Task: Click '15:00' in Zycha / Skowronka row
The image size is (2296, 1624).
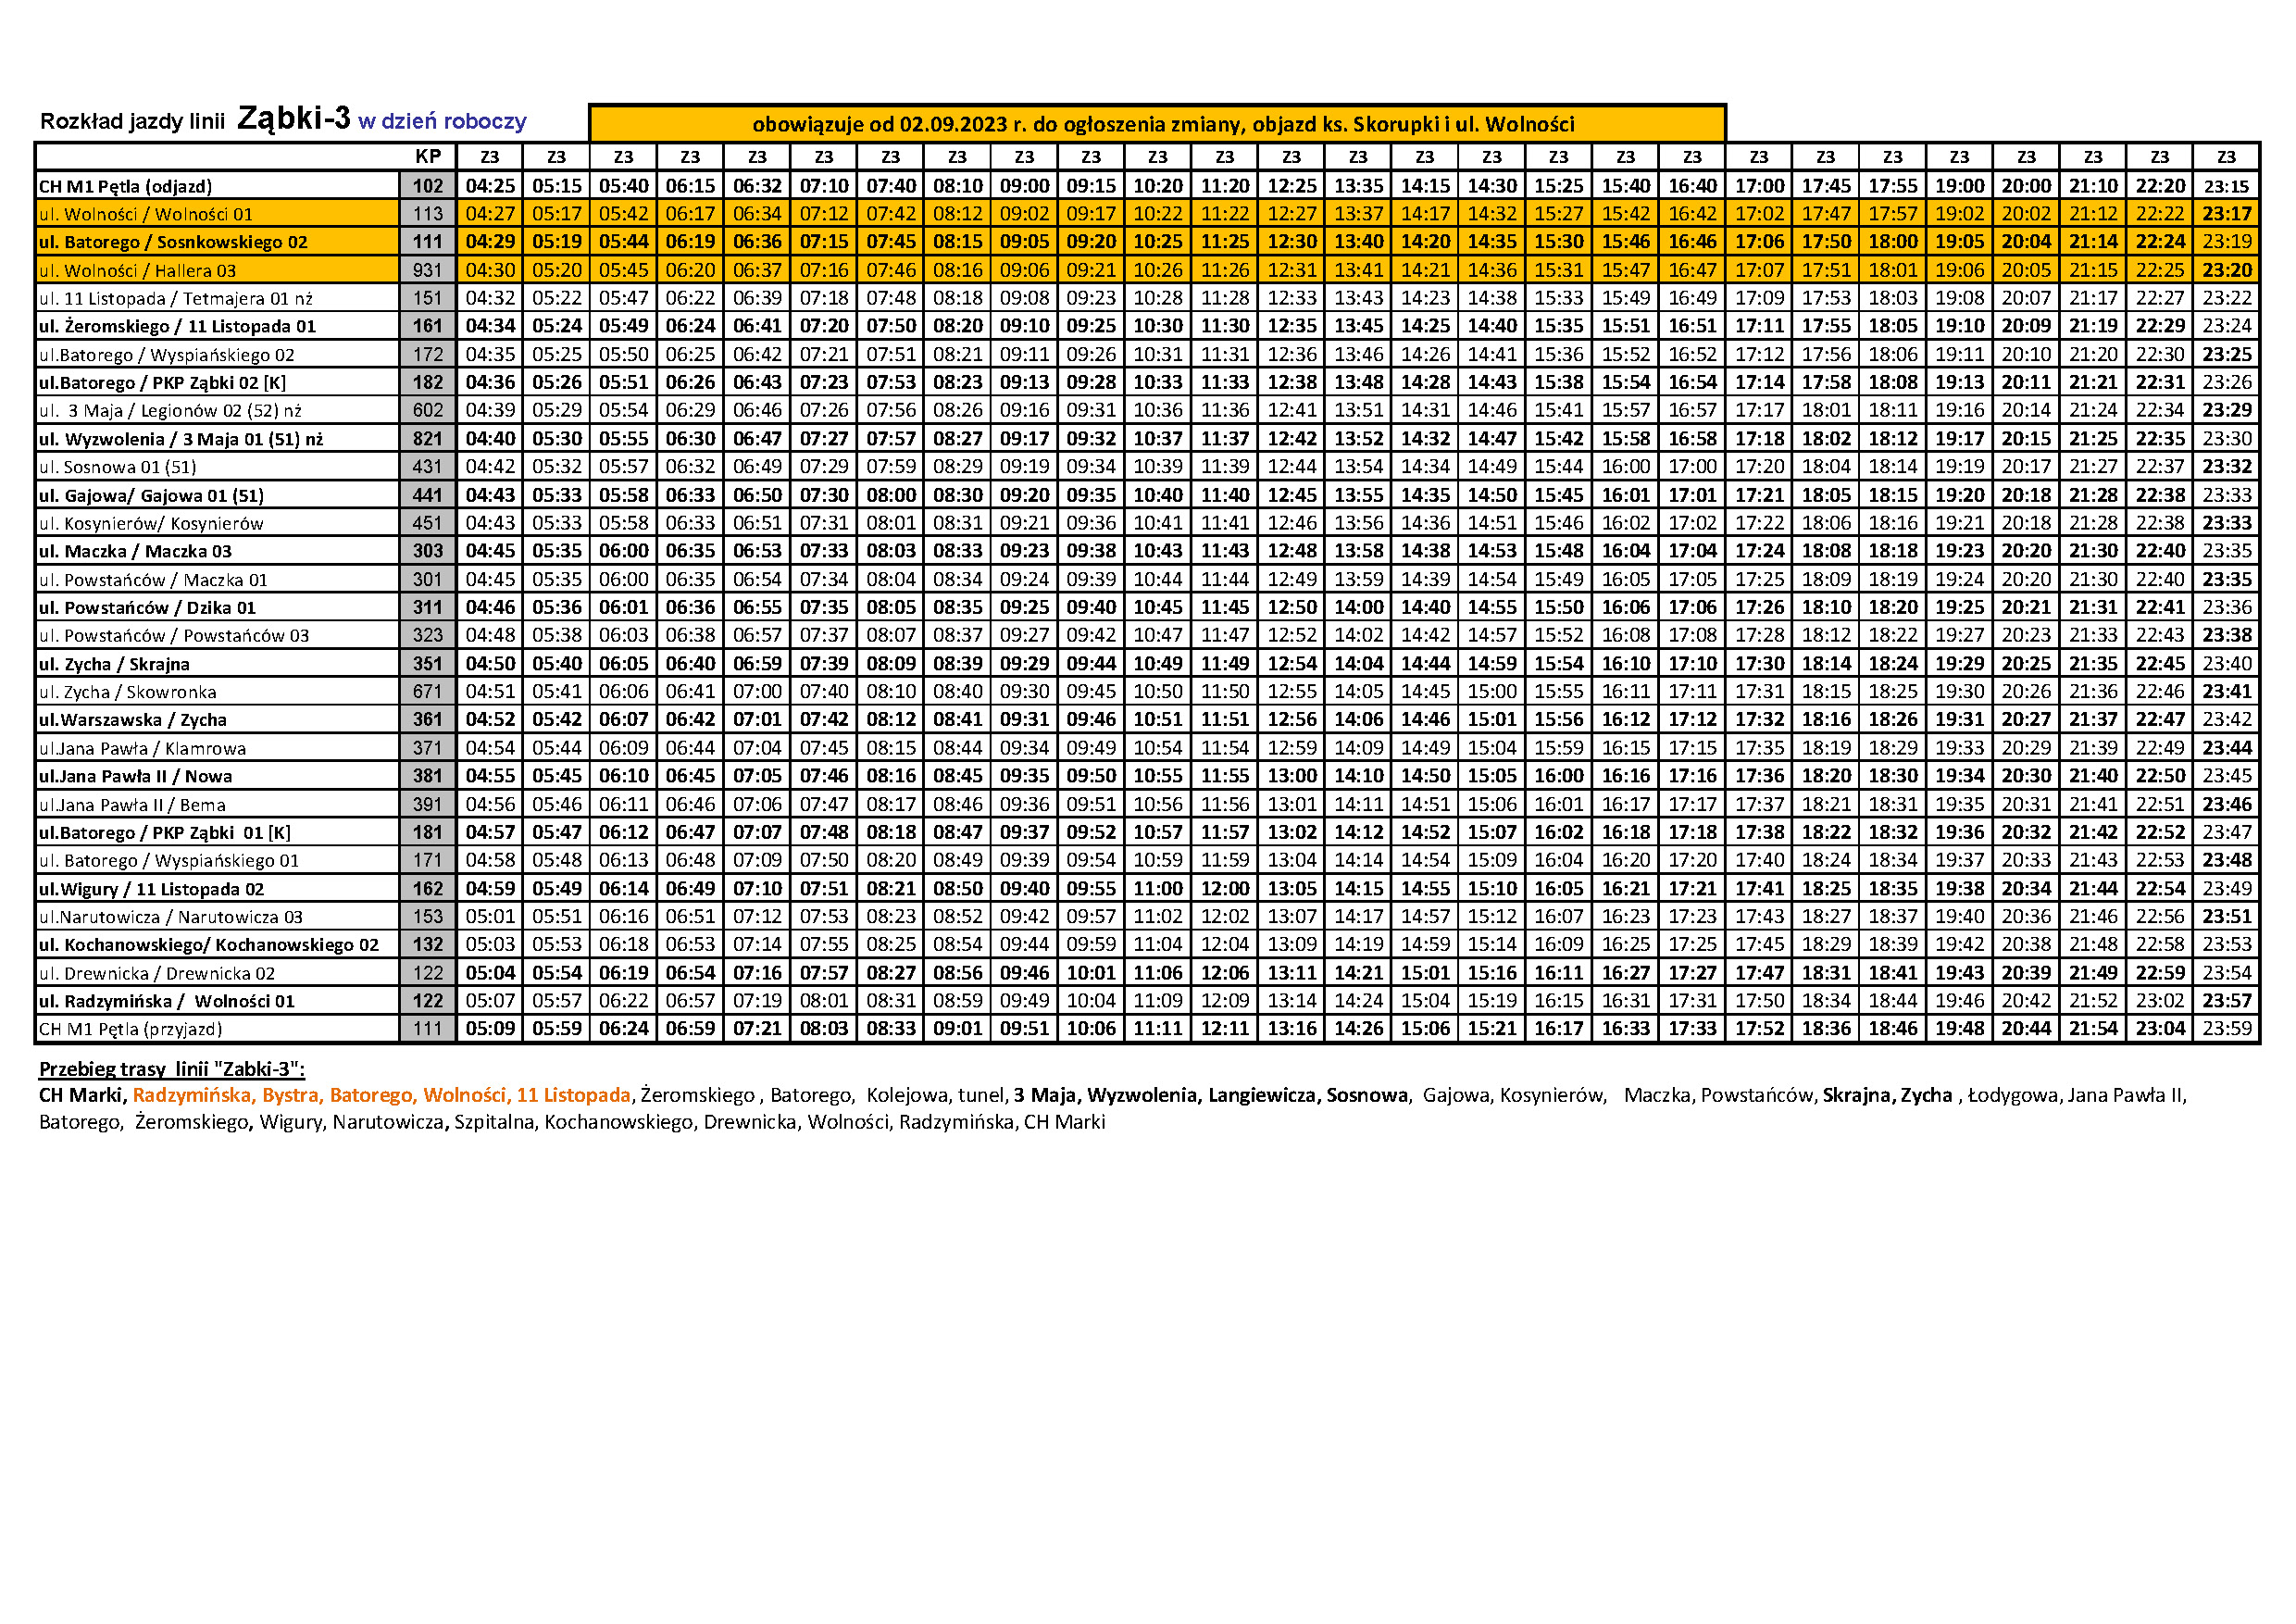Action: click(x=1492, y=692)
